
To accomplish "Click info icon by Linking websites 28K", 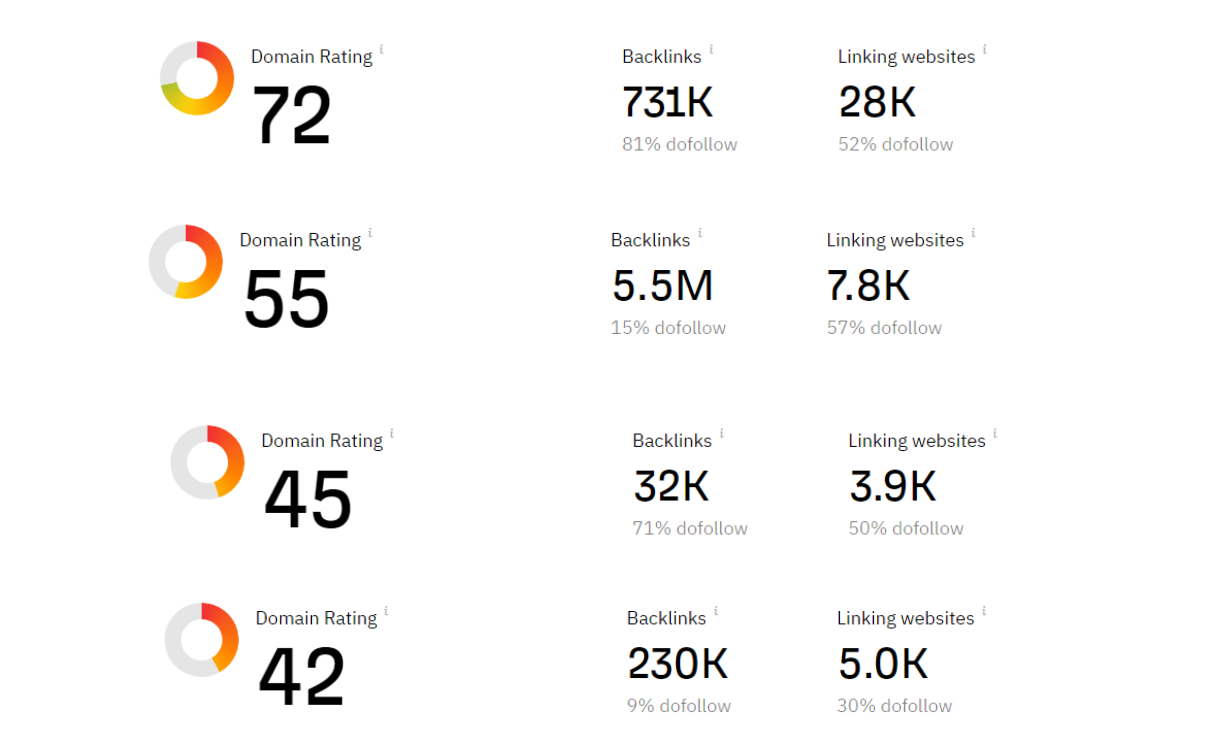I will [x=984, y=49].
